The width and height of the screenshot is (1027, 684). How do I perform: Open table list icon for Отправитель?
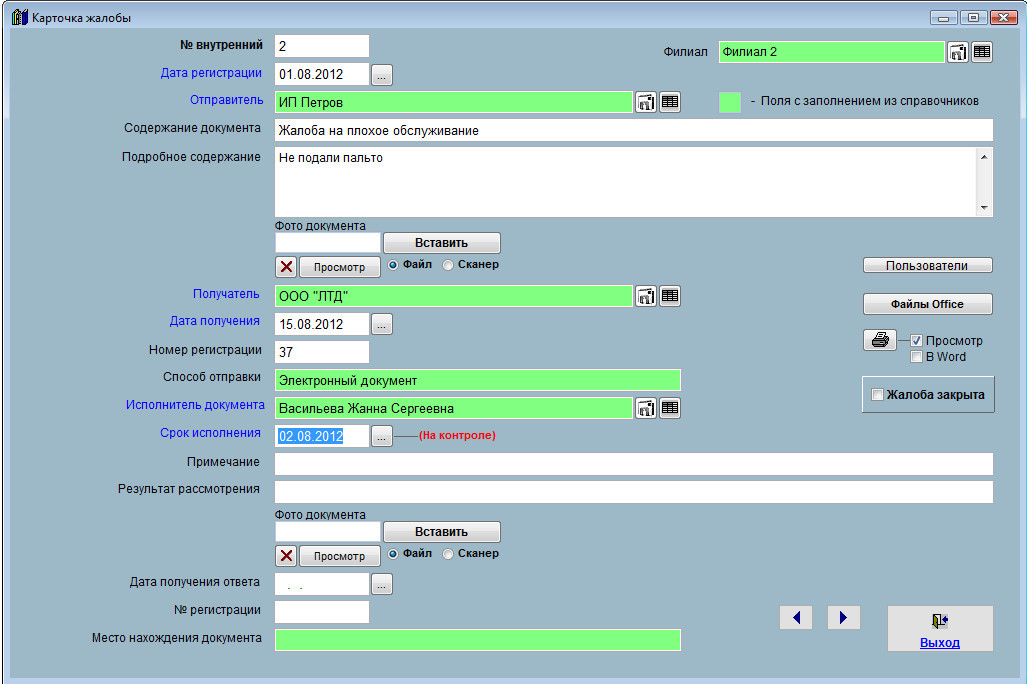[669, 102]
